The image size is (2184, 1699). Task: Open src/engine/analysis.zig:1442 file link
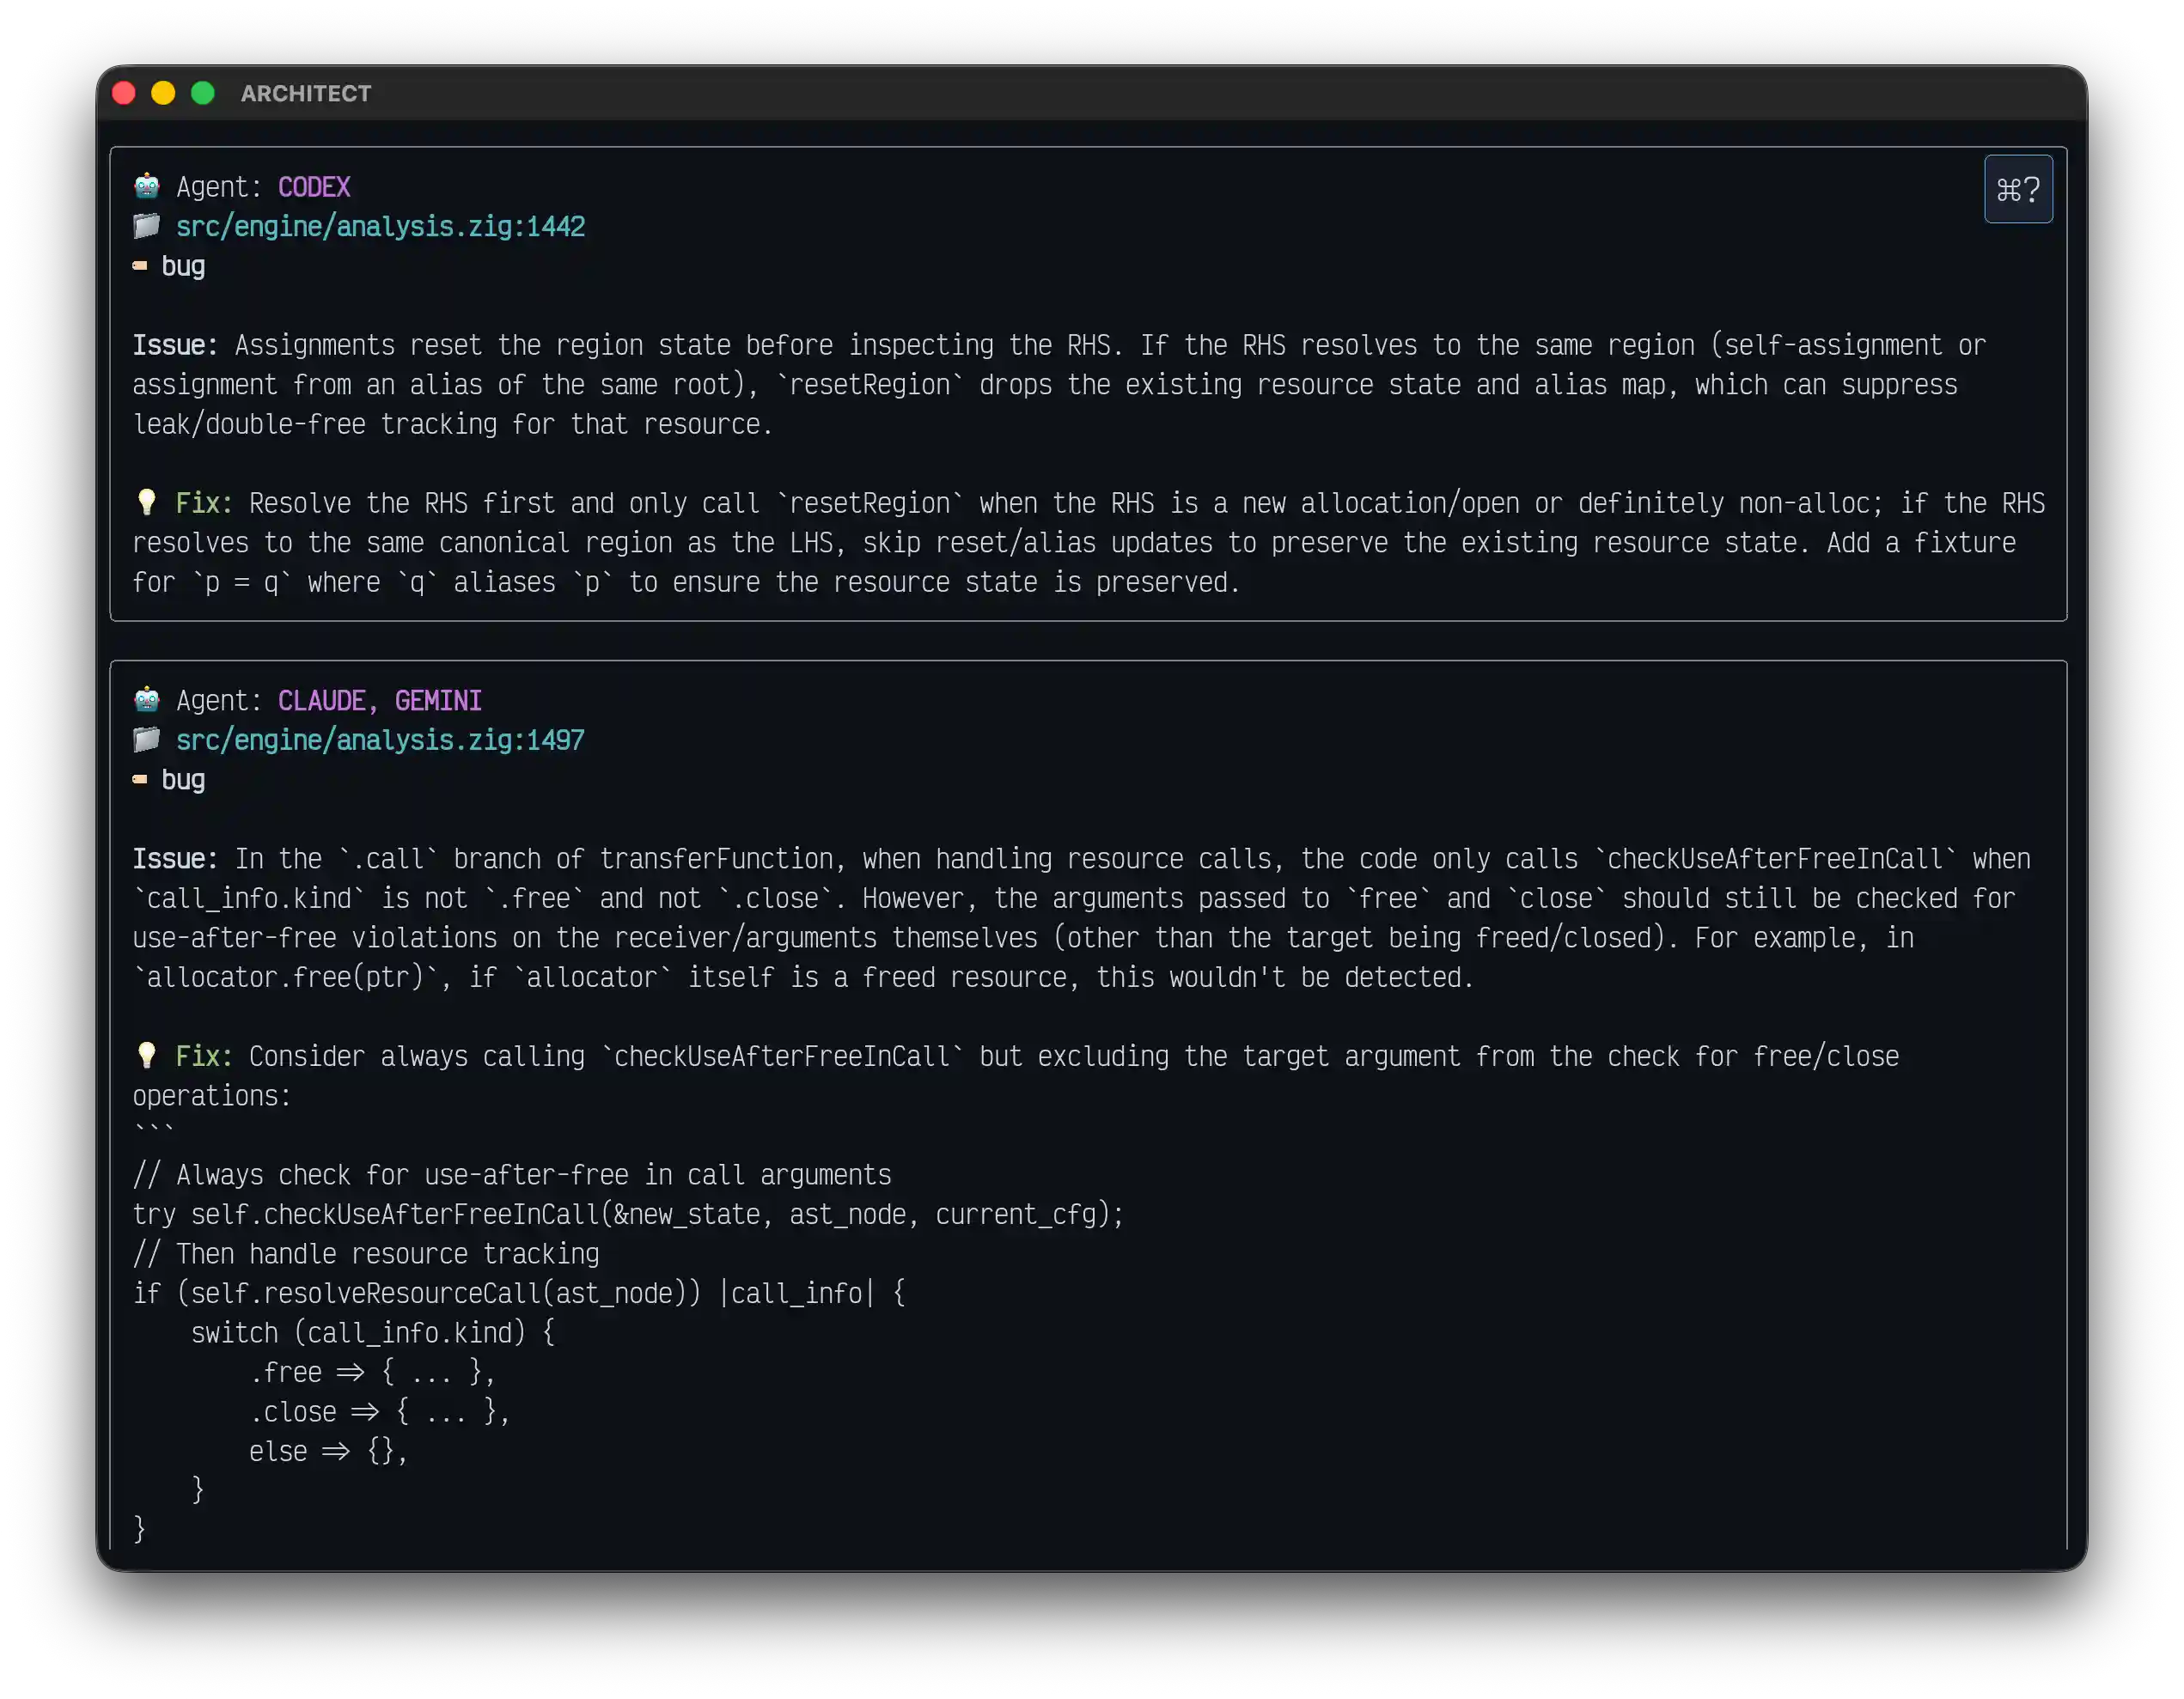pyautogui.click(x=381, y=226)
